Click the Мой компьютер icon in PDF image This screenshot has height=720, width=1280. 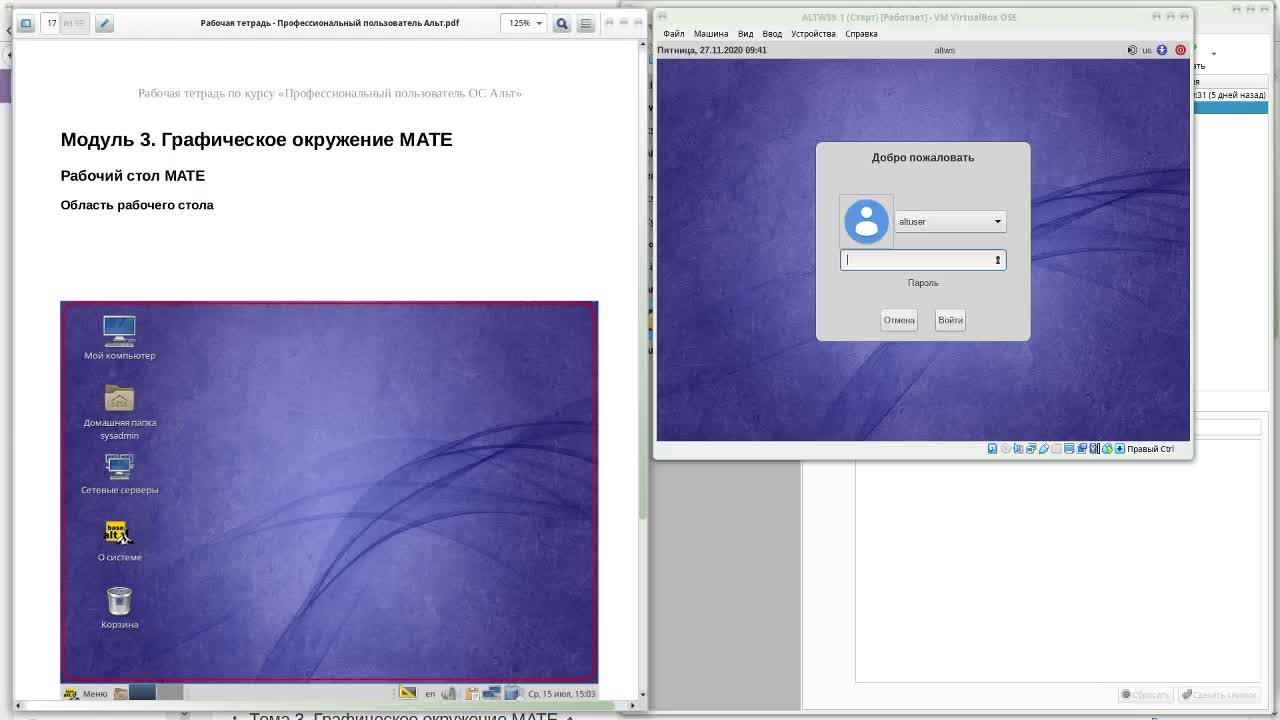coord(119,337)
